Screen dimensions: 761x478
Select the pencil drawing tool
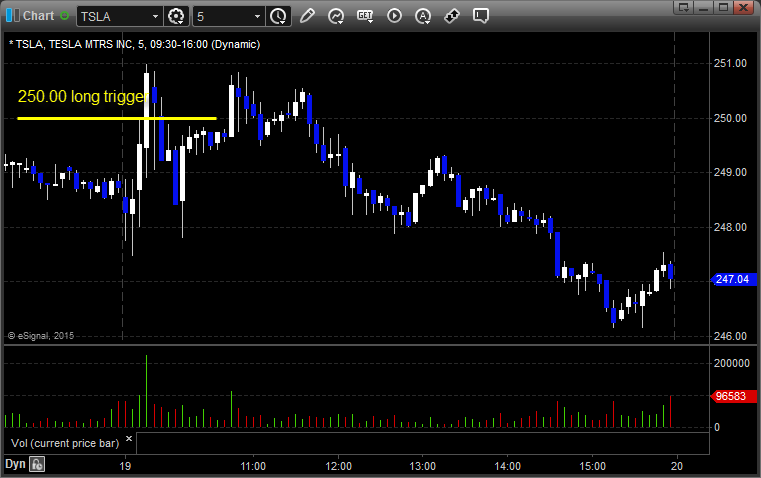click(307, 16)
